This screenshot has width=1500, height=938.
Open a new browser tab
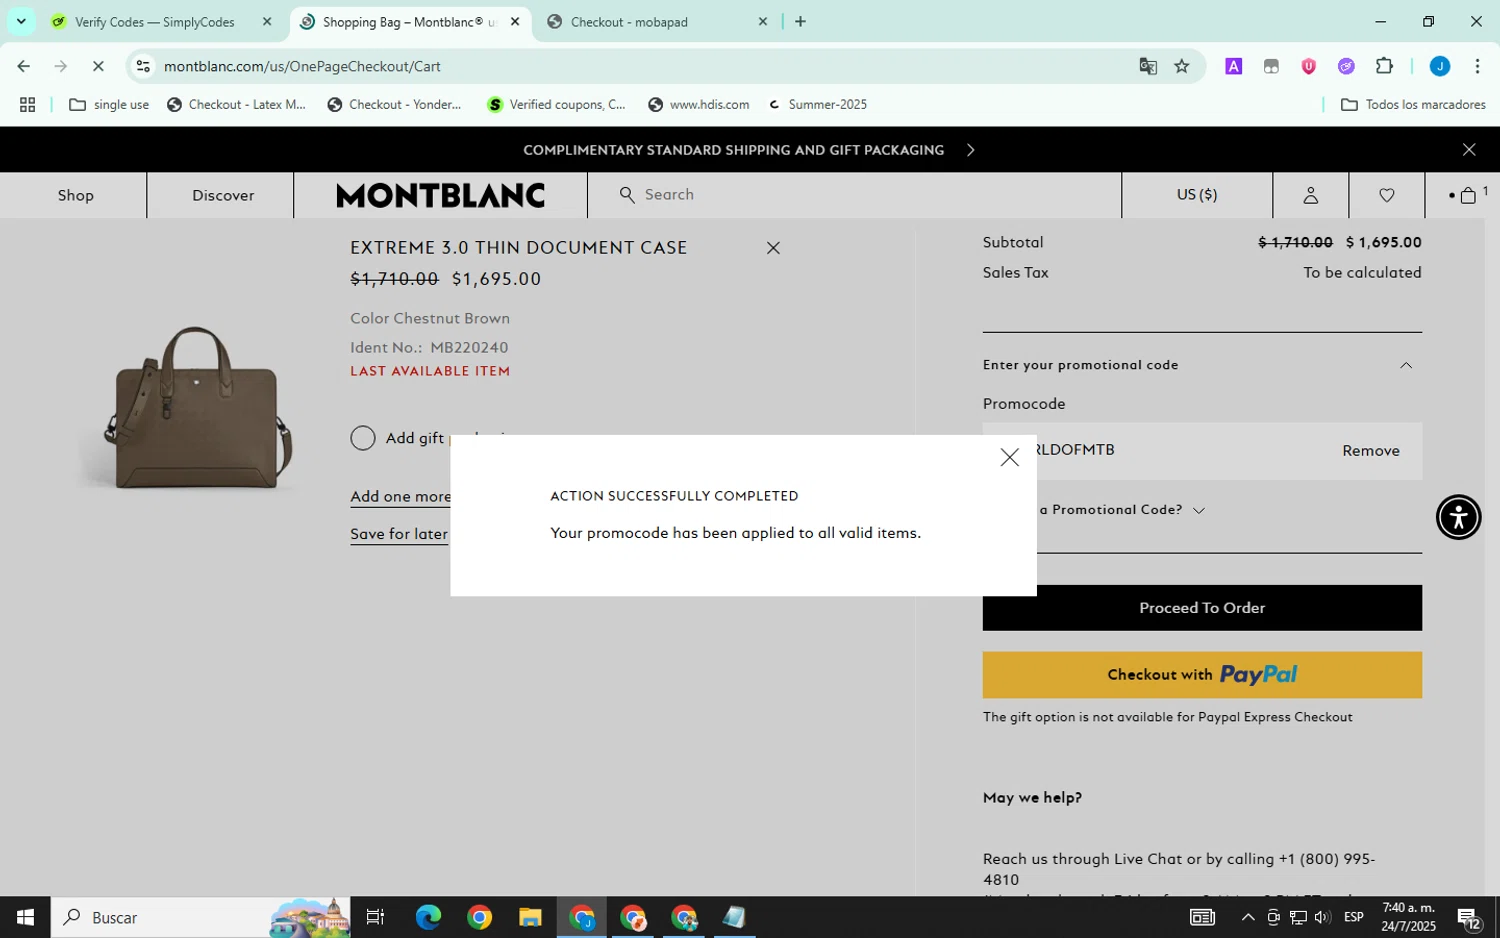[x=800, y=21]
